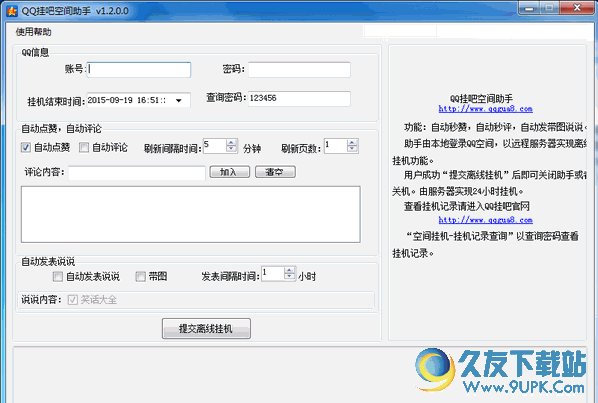The height and width of the screenshot is (403, 598).
Task: Focus the 账号 input field
Action: click(139, 70)
